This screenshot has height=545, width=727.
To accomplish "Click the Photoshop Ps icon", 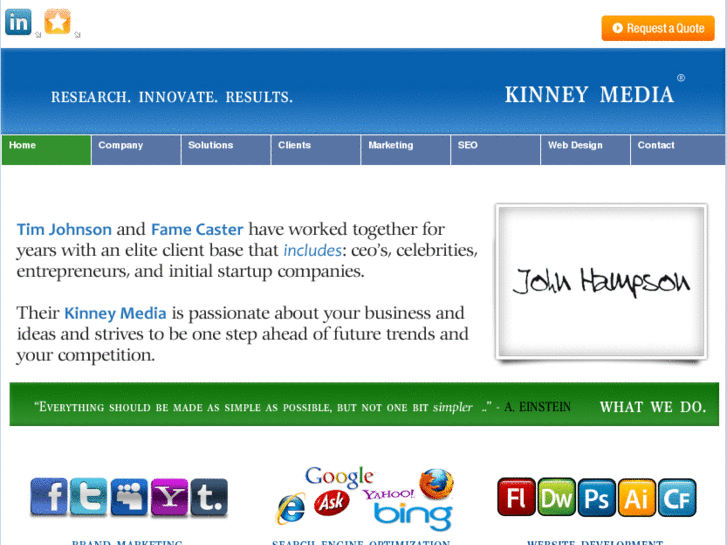I will [597, 498].
